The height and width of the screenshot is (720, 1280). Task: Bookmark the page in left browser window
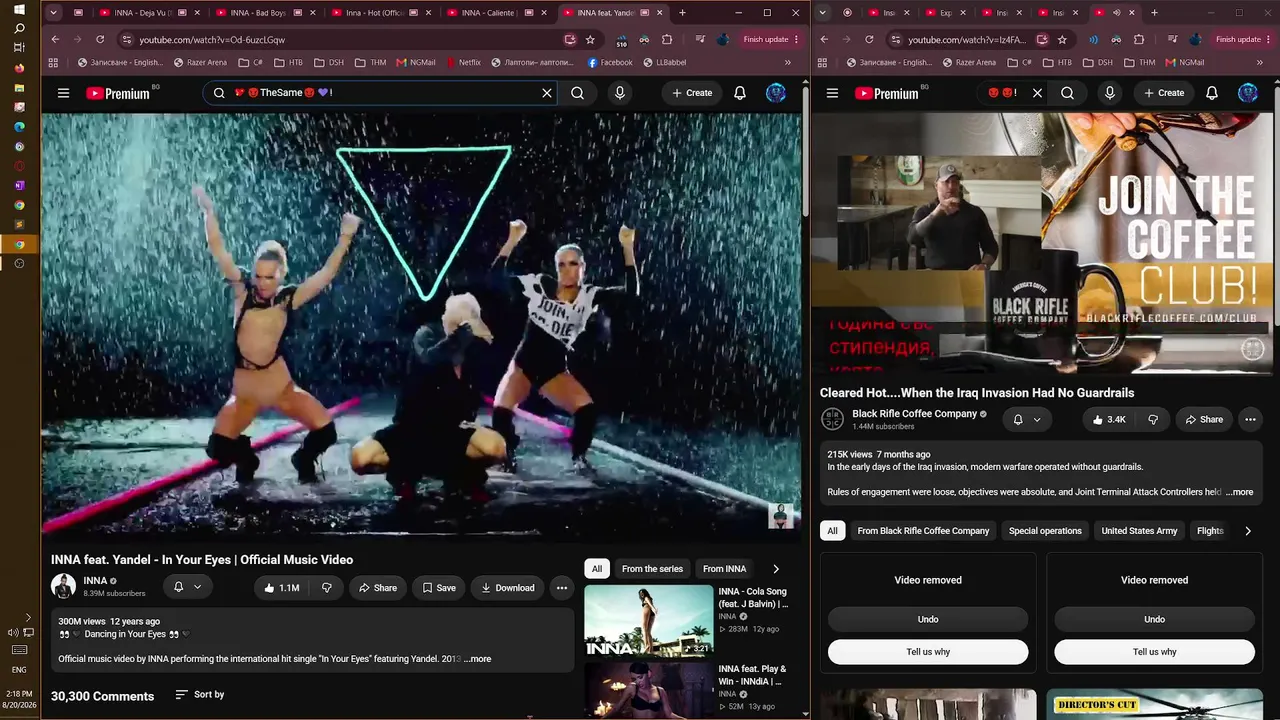[590, 40]
